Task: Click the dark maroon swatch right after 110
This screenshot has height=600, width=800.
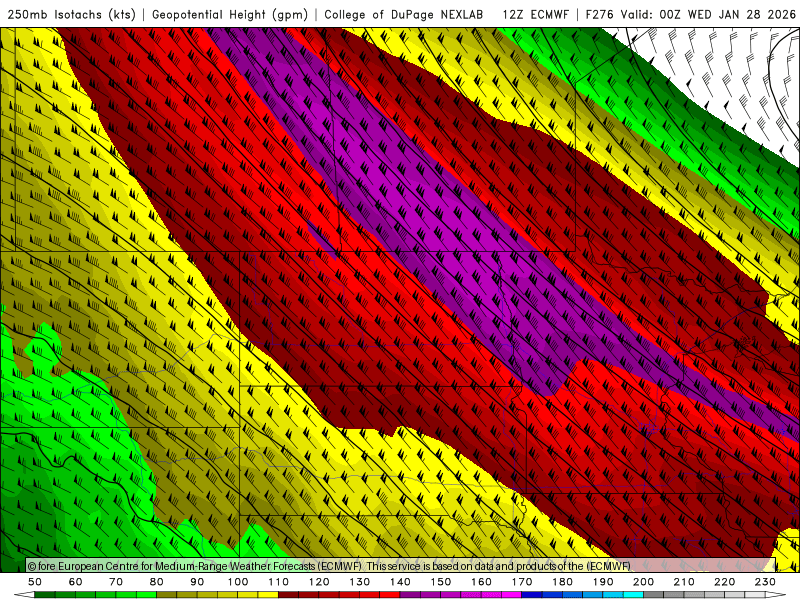Action: coord(288,595)
